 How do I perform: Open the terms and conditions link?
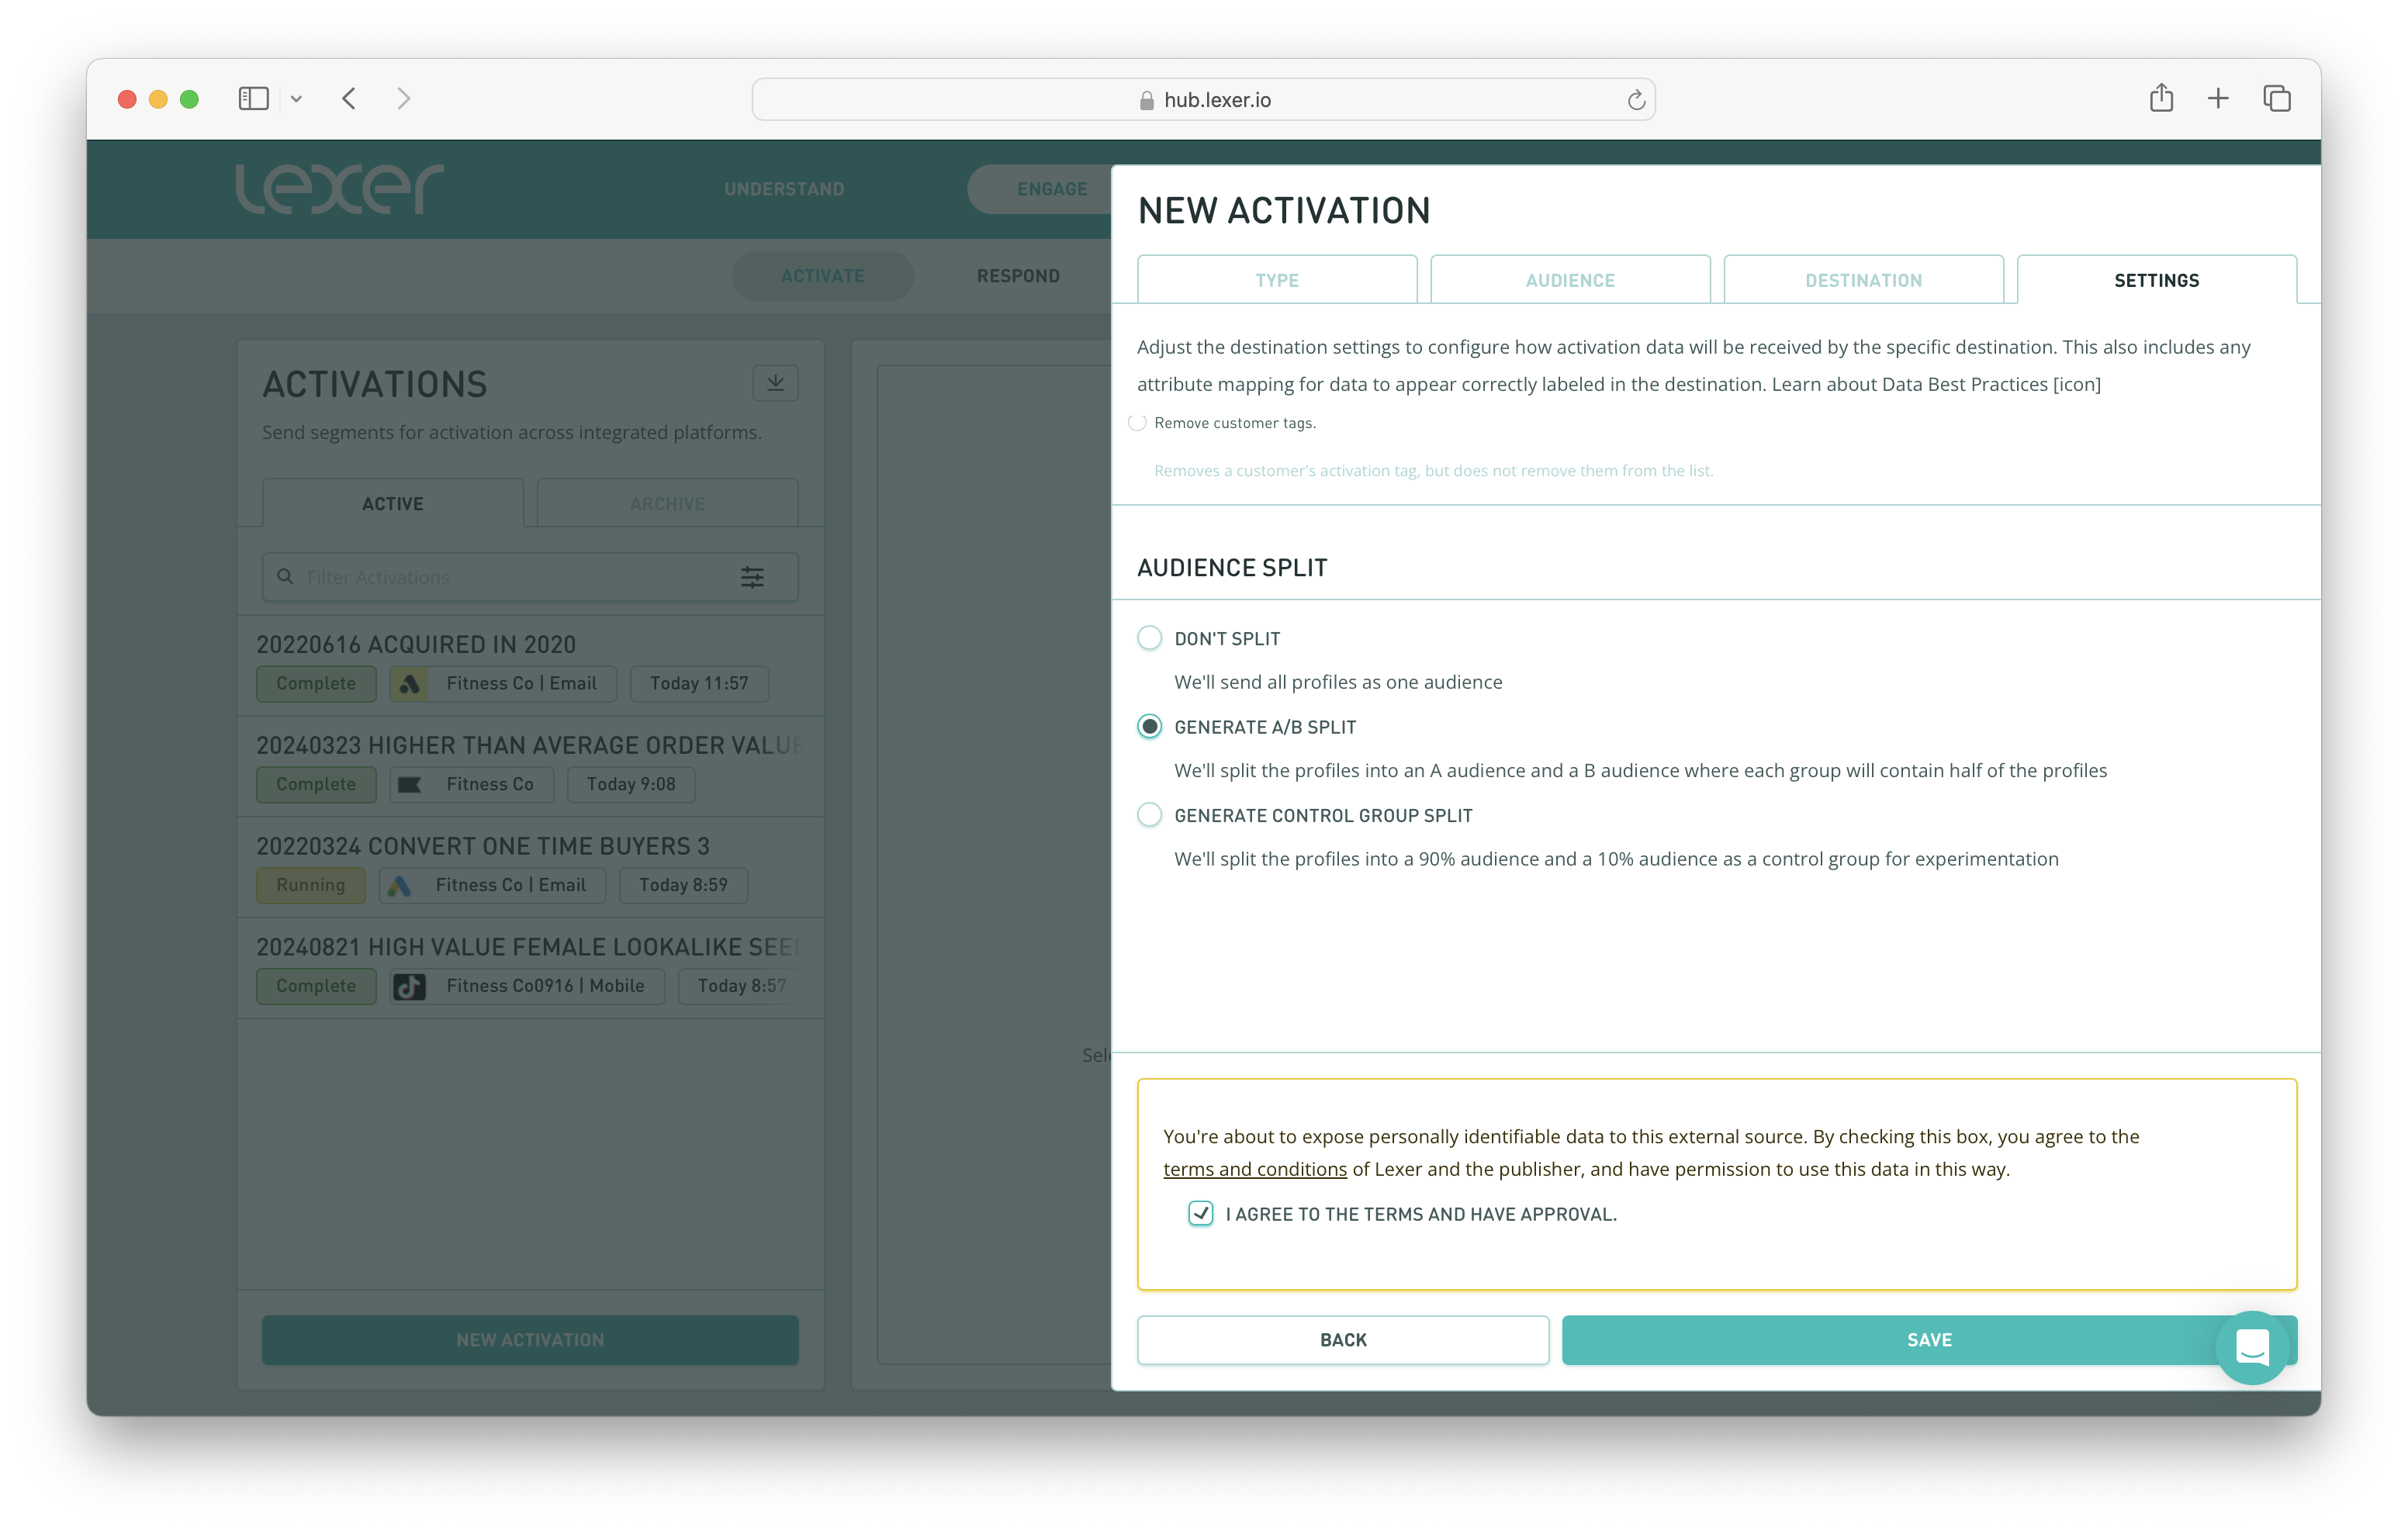click(x=1255, y=1169)
